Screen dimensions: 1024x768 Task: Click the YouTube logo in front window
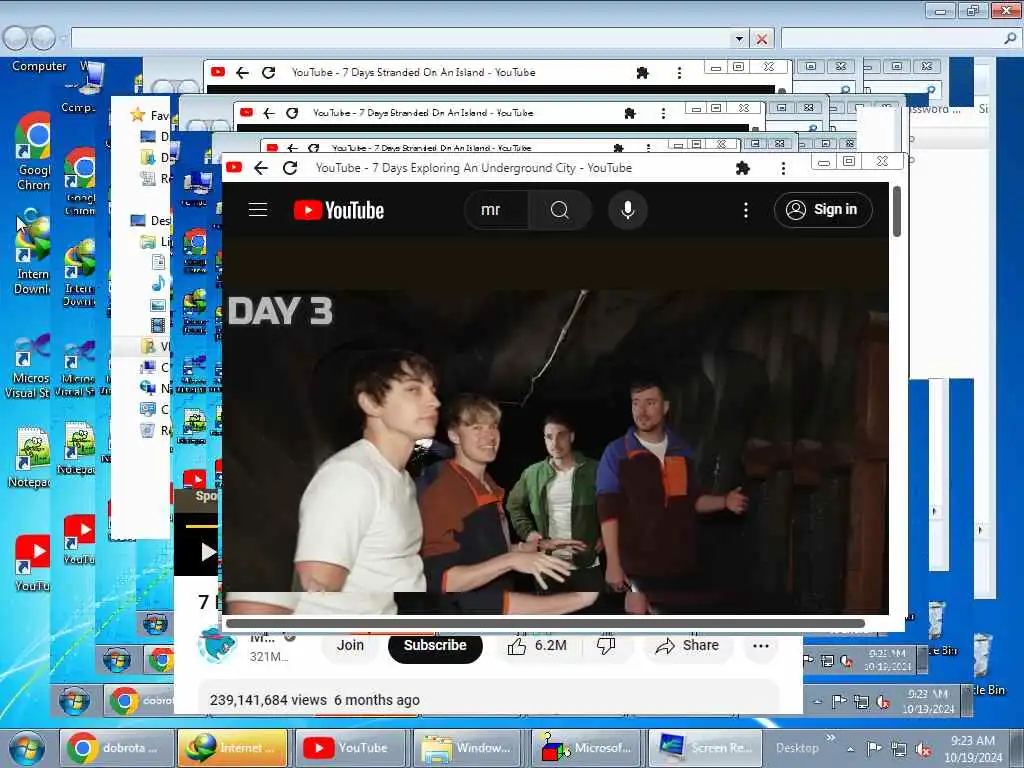click(x=338, y=210)
